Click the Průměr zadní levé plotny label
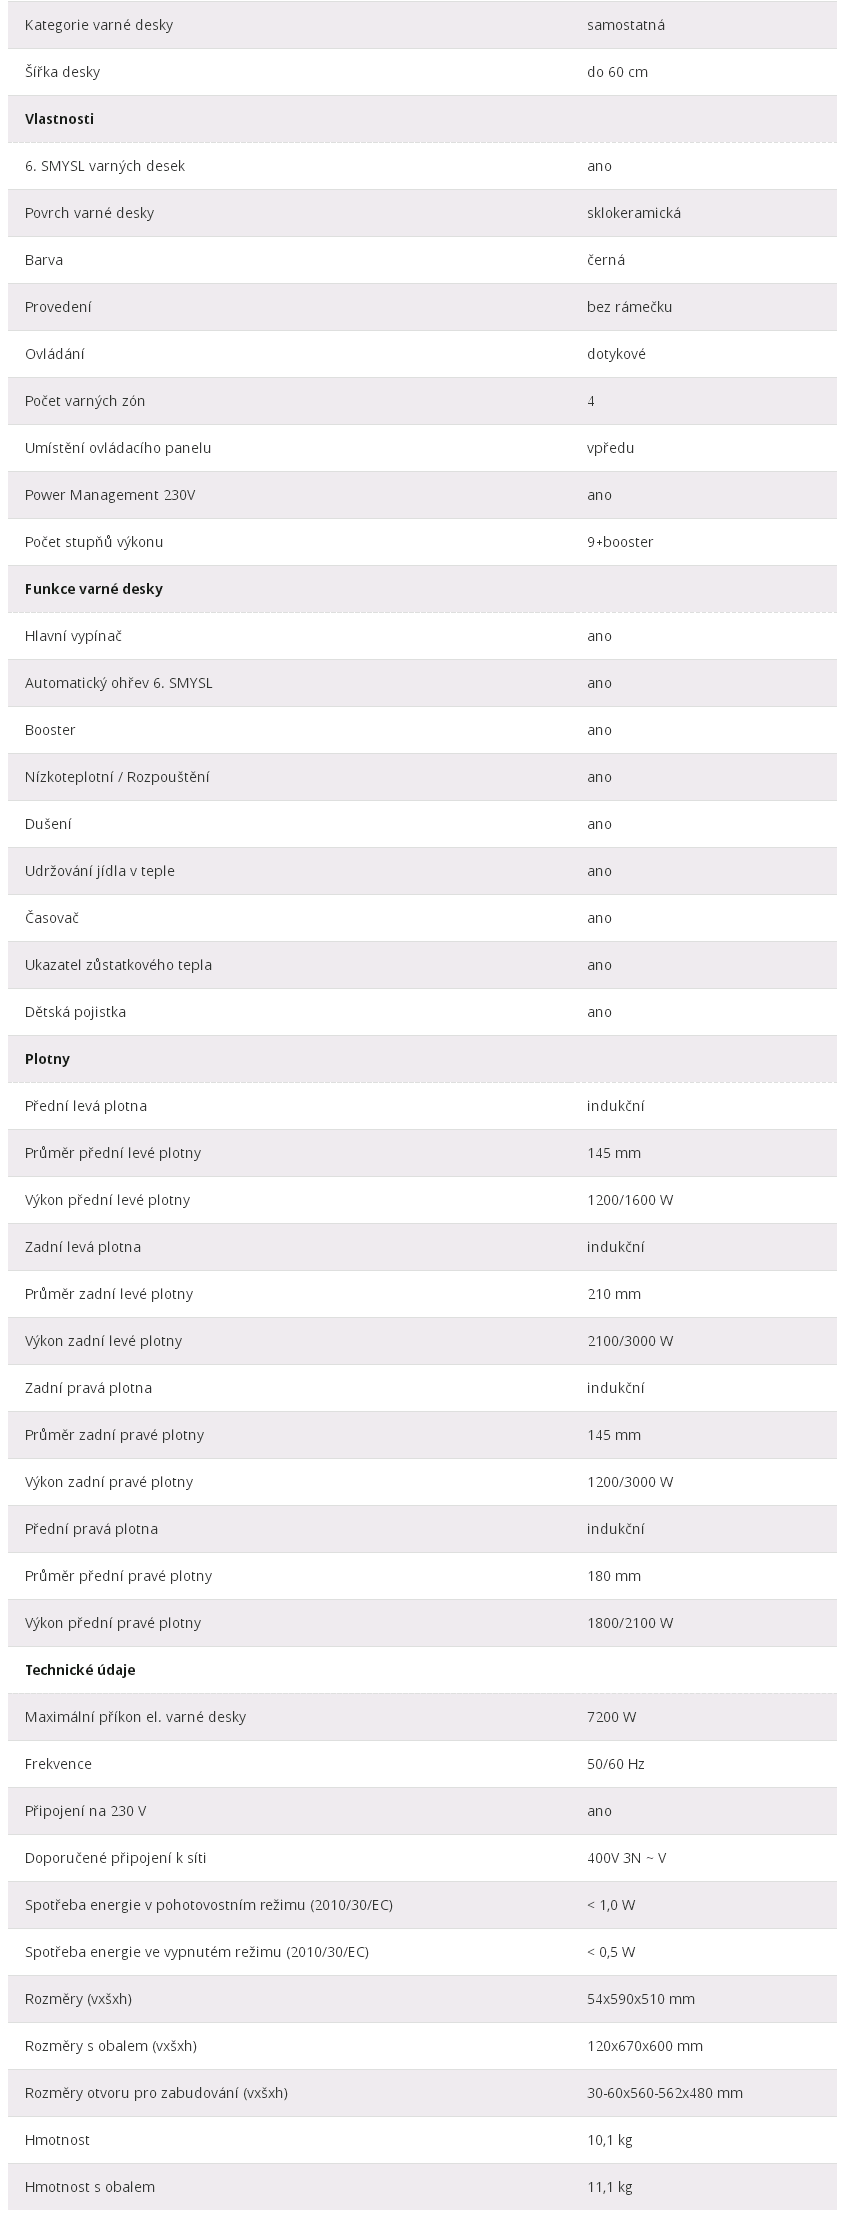This screenshot has width=847, height=2213. 108,1294
